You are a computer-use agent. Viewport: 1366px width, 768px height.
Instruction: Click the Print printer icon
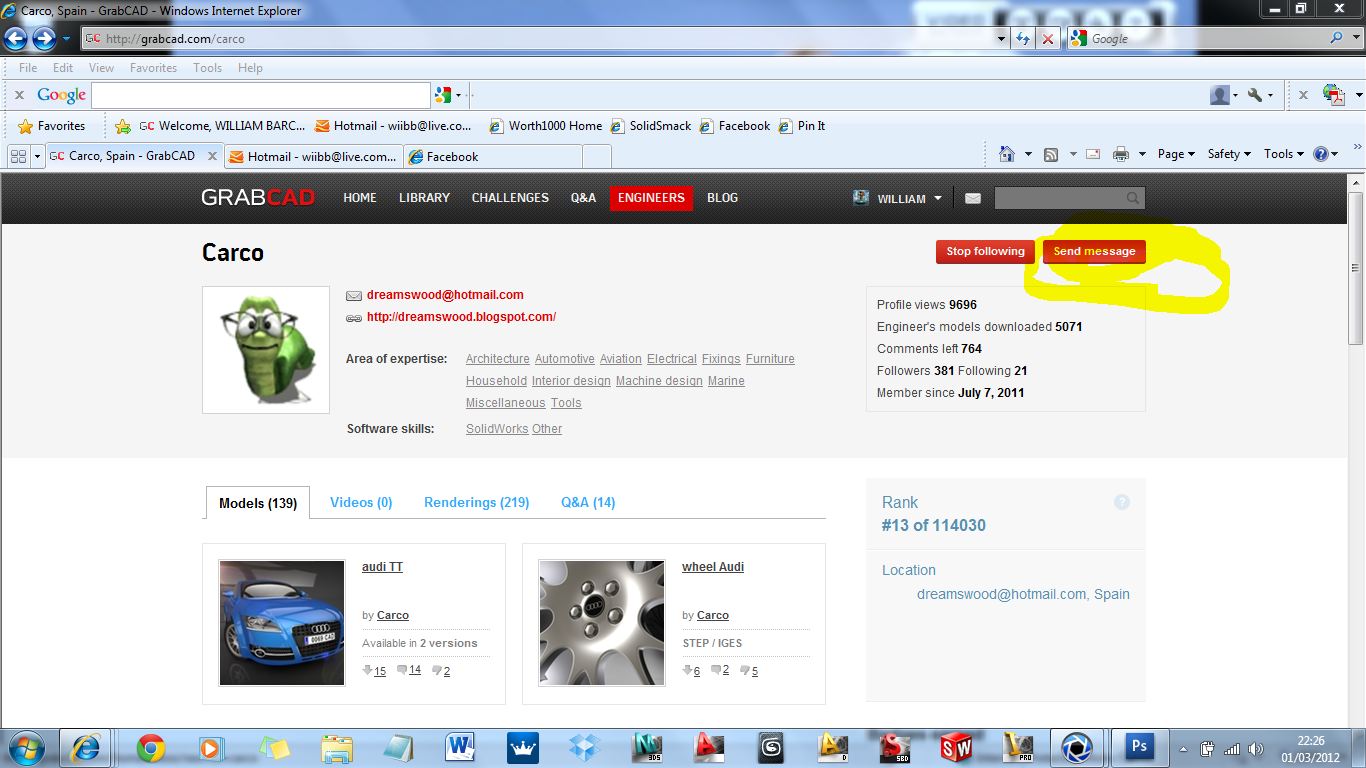point(1120,154)
